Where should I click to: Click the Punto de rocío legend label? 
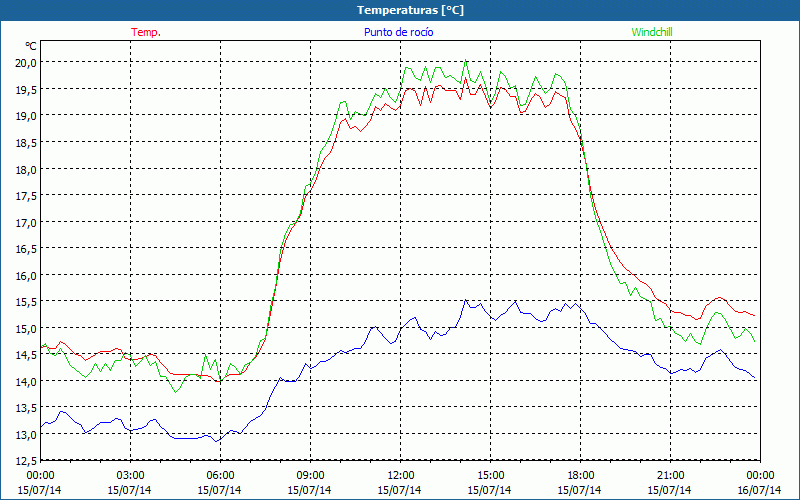(x=398, y=32)
